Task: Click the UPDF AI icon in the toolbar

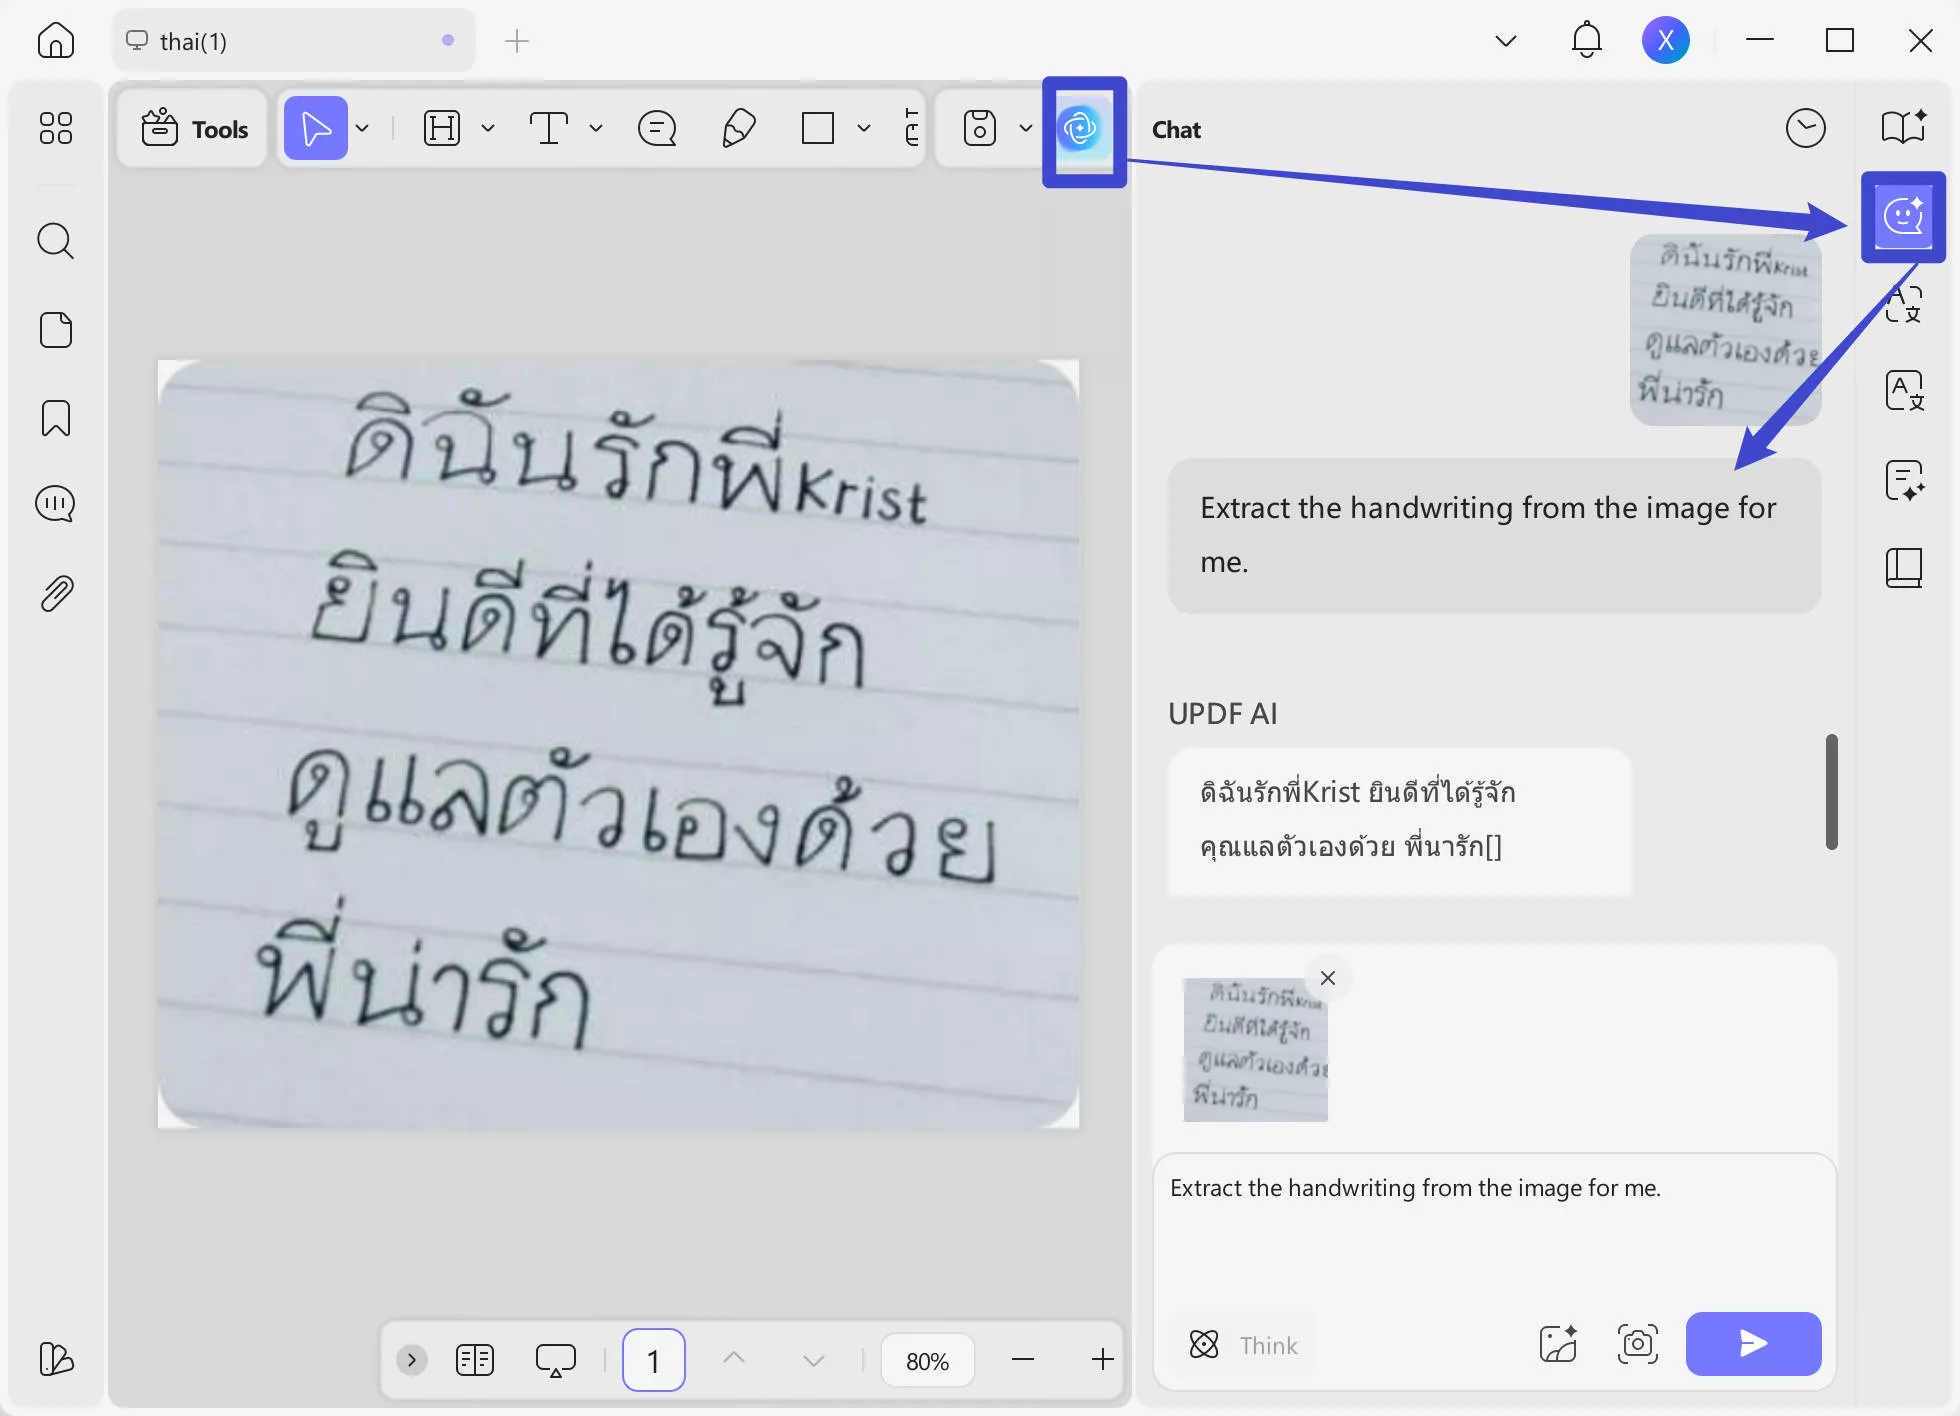Action: 1080,128
